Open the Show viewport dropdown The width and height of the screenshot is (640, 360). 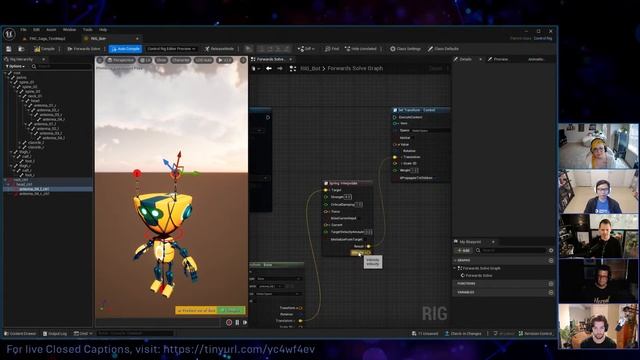[161, 60]
